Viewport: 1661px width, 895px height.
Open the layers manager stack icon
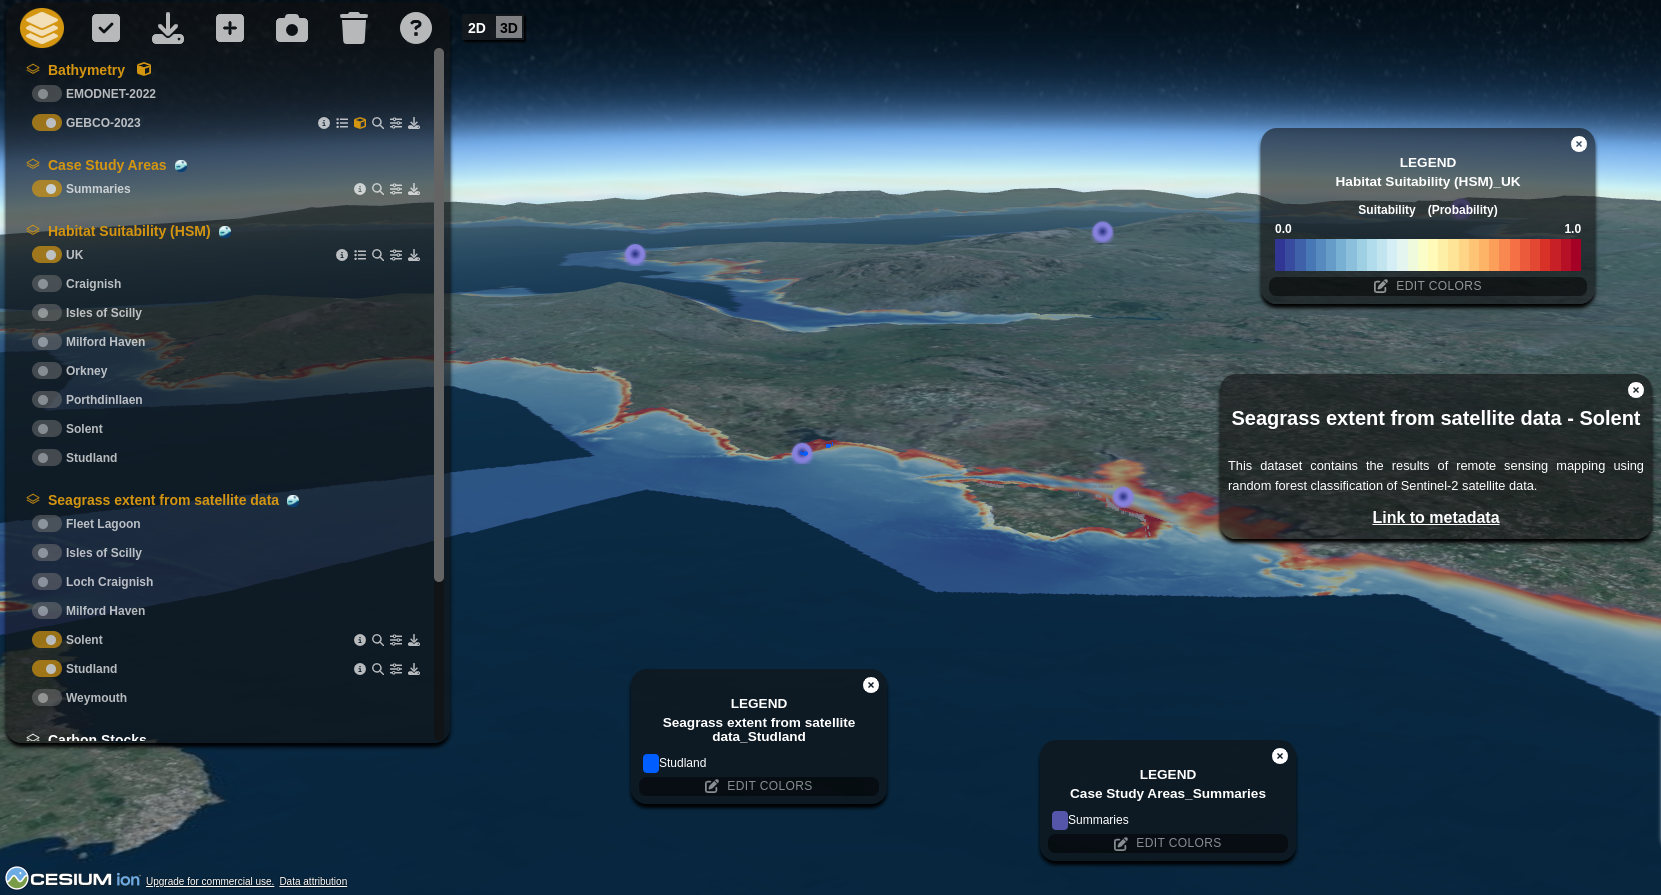[x=42, y=28]
